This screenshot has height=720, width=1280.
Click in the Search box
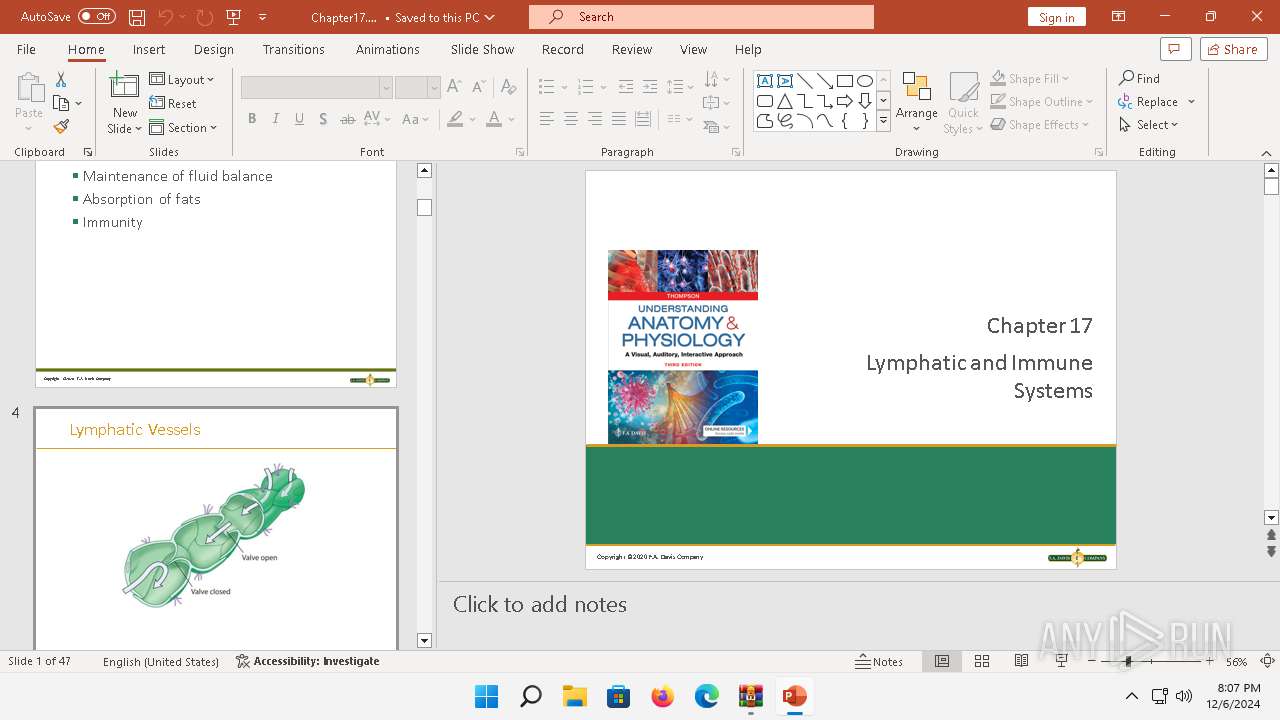coord(701,17)
